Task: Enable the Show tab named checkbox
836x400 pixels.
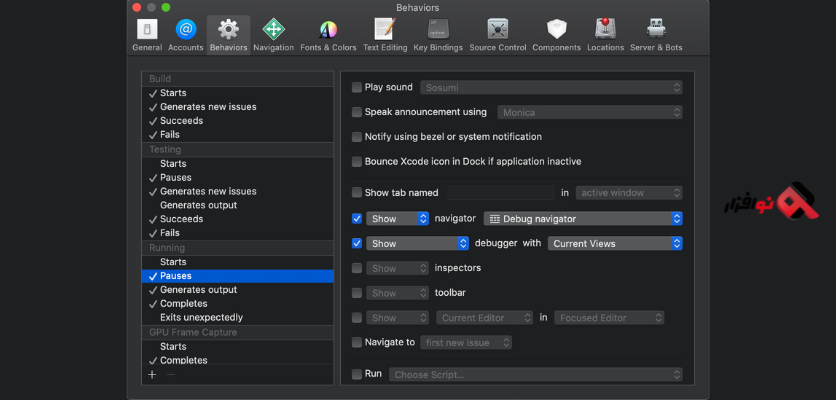Action: tap(357, 193)
